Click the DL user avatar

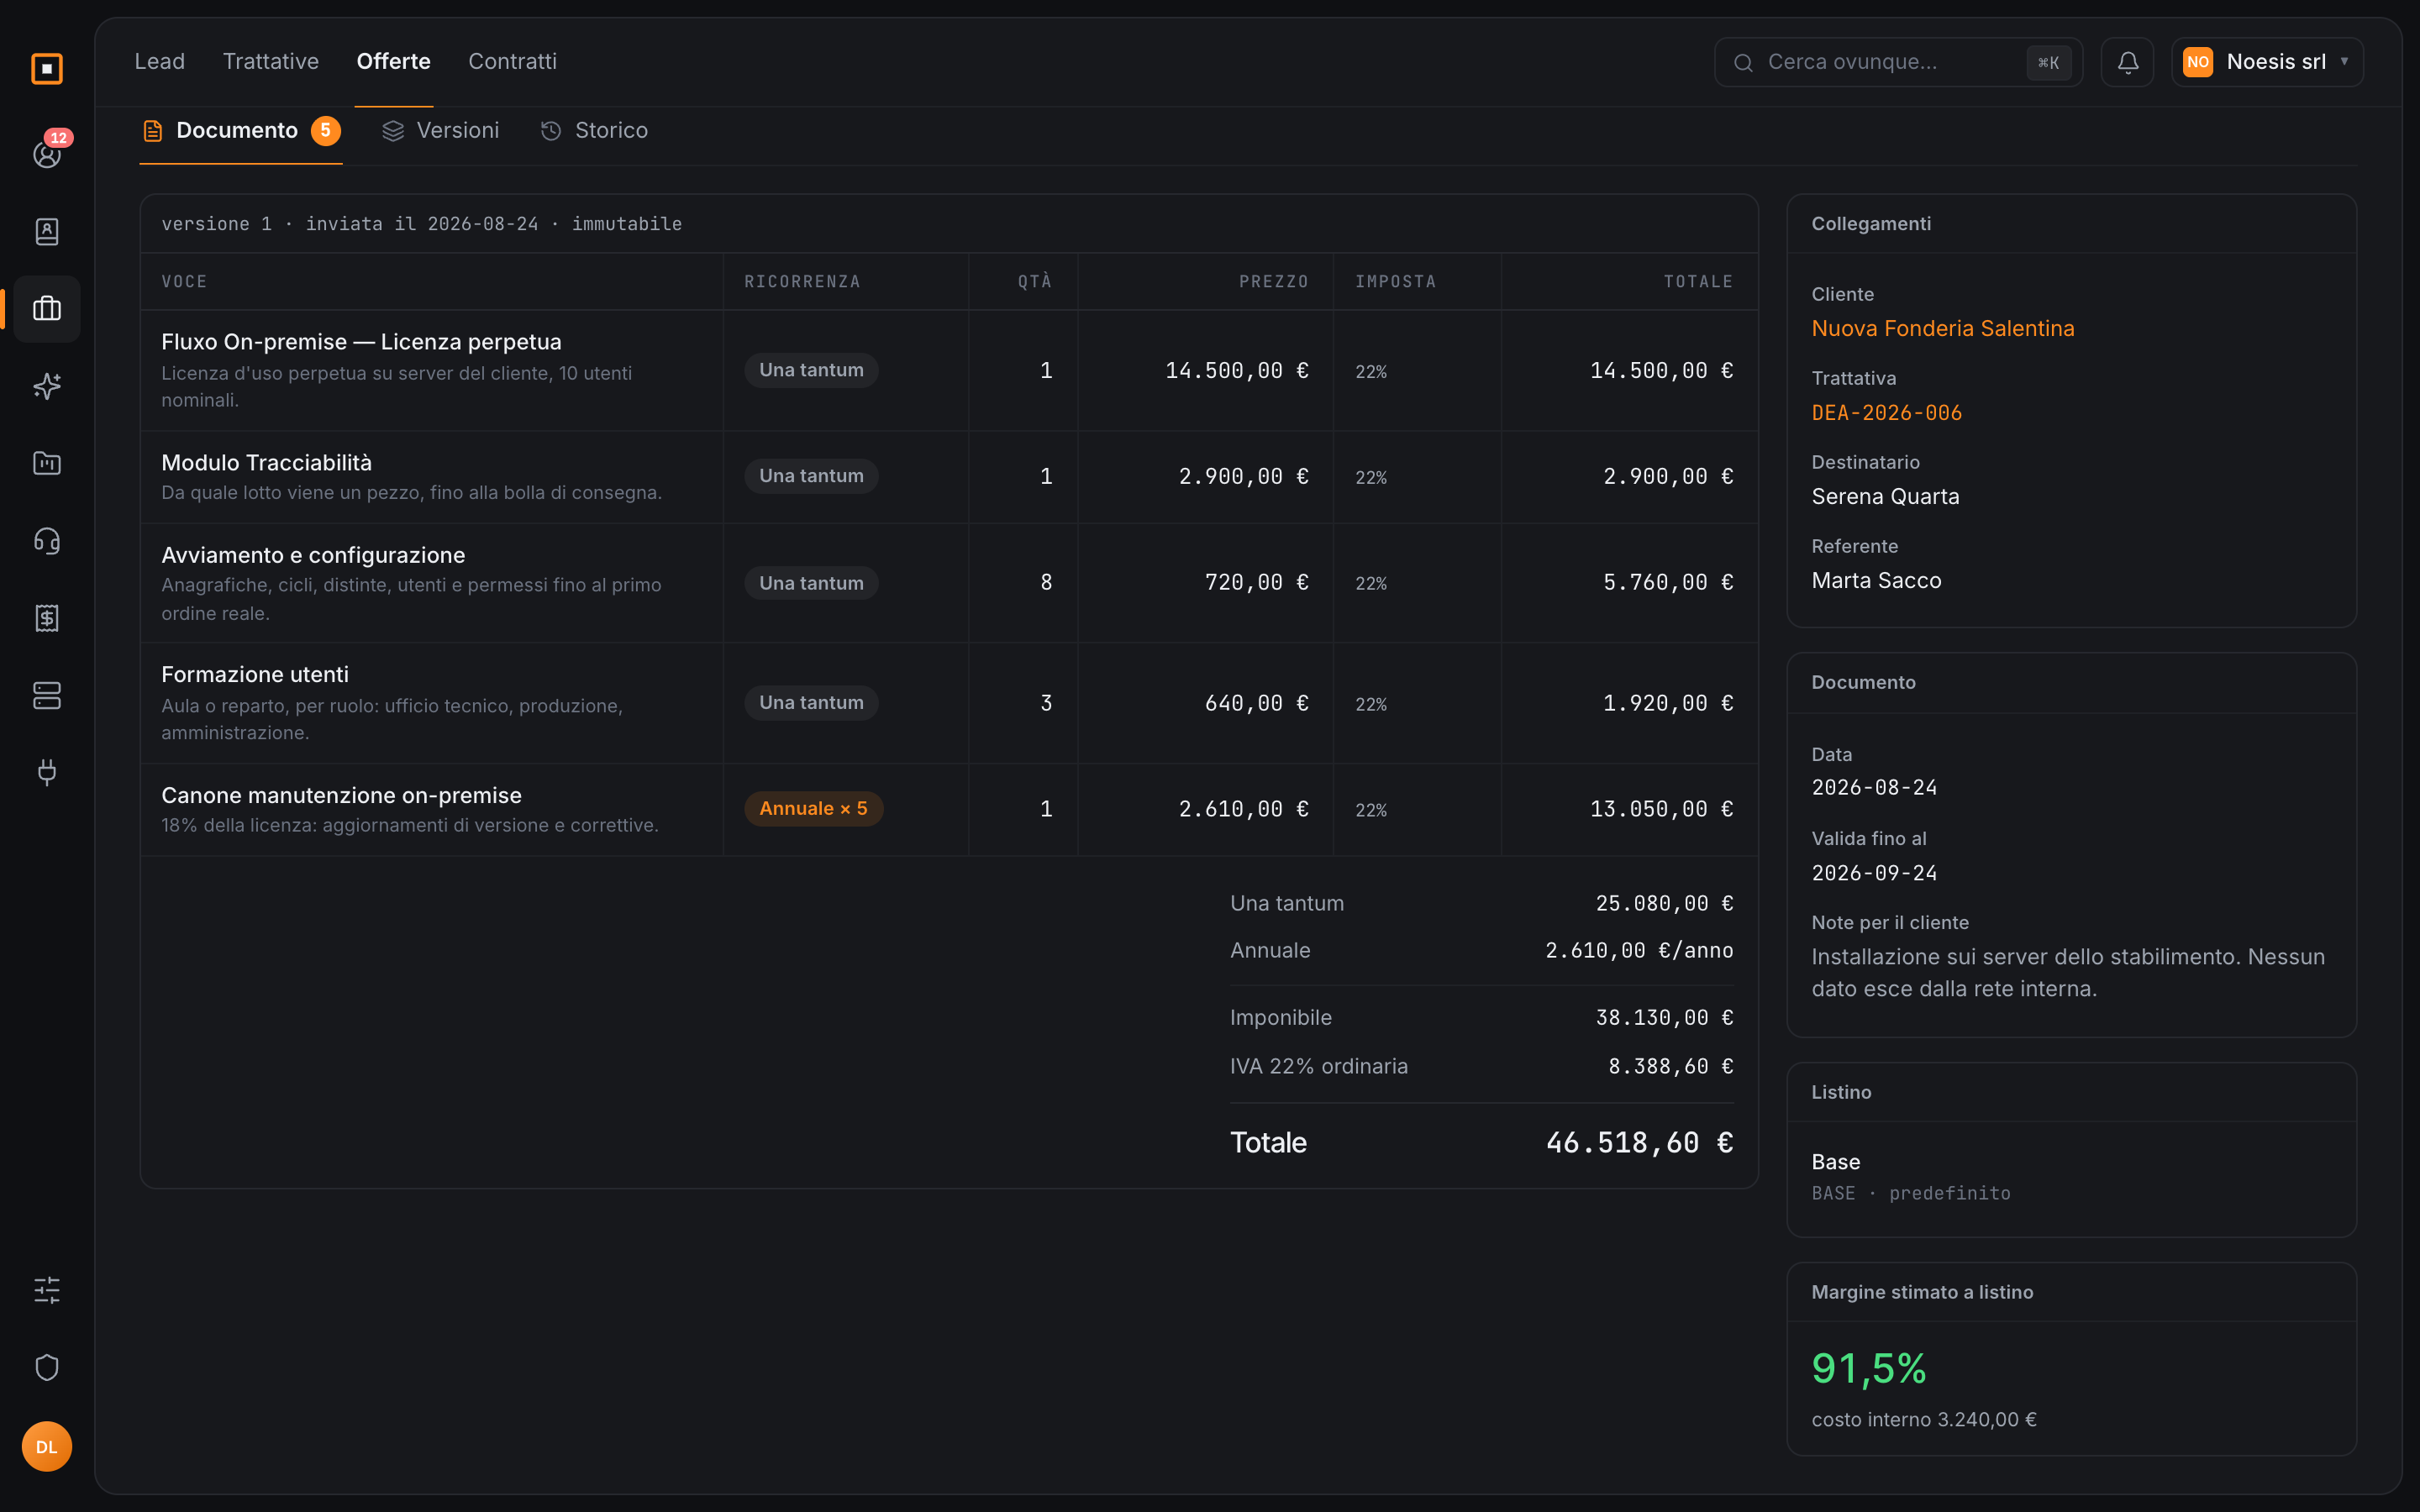click(x=47, y=1446)
